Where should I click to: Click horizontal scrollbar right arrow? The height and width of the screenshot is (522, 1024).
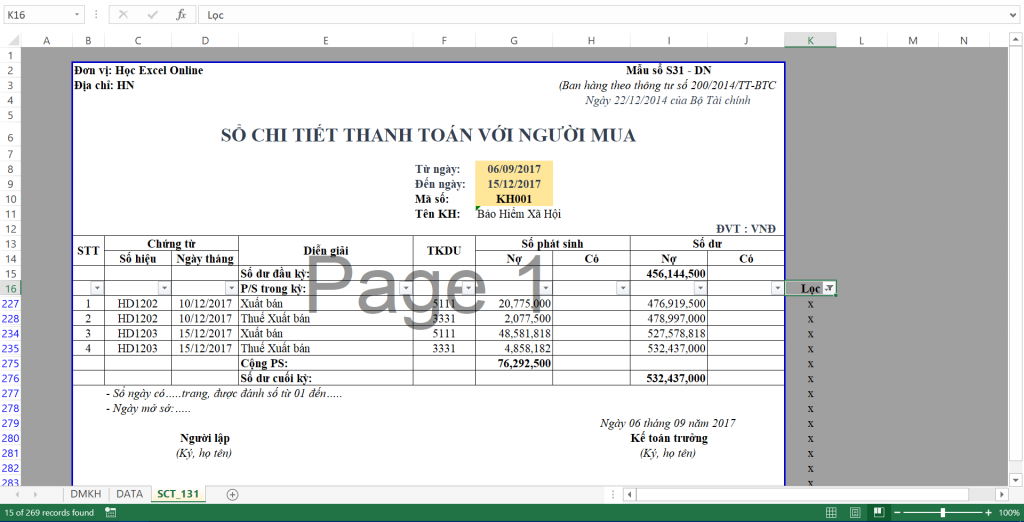point(1001,495)
